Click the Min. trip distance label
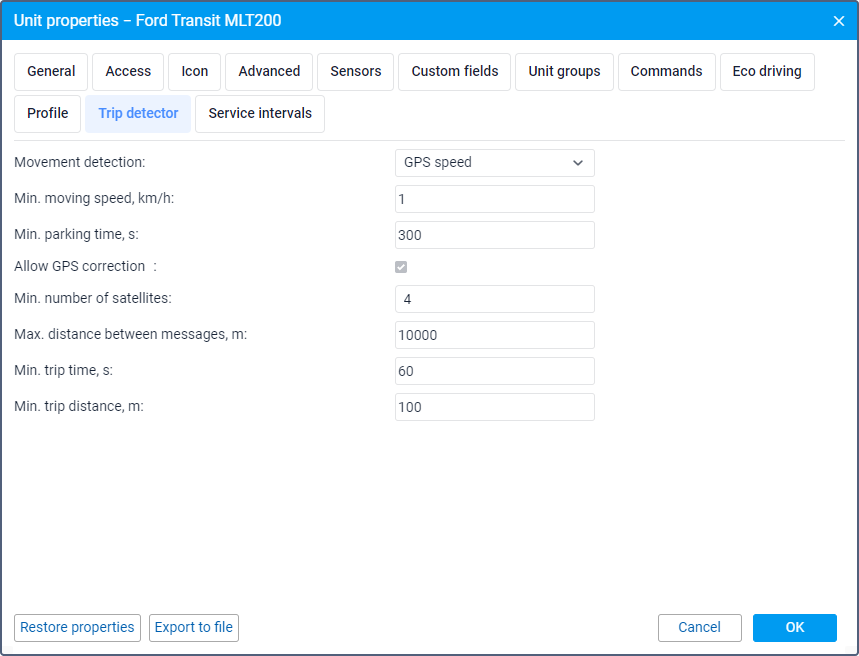859x656 pixels. [x=79, y=406]
